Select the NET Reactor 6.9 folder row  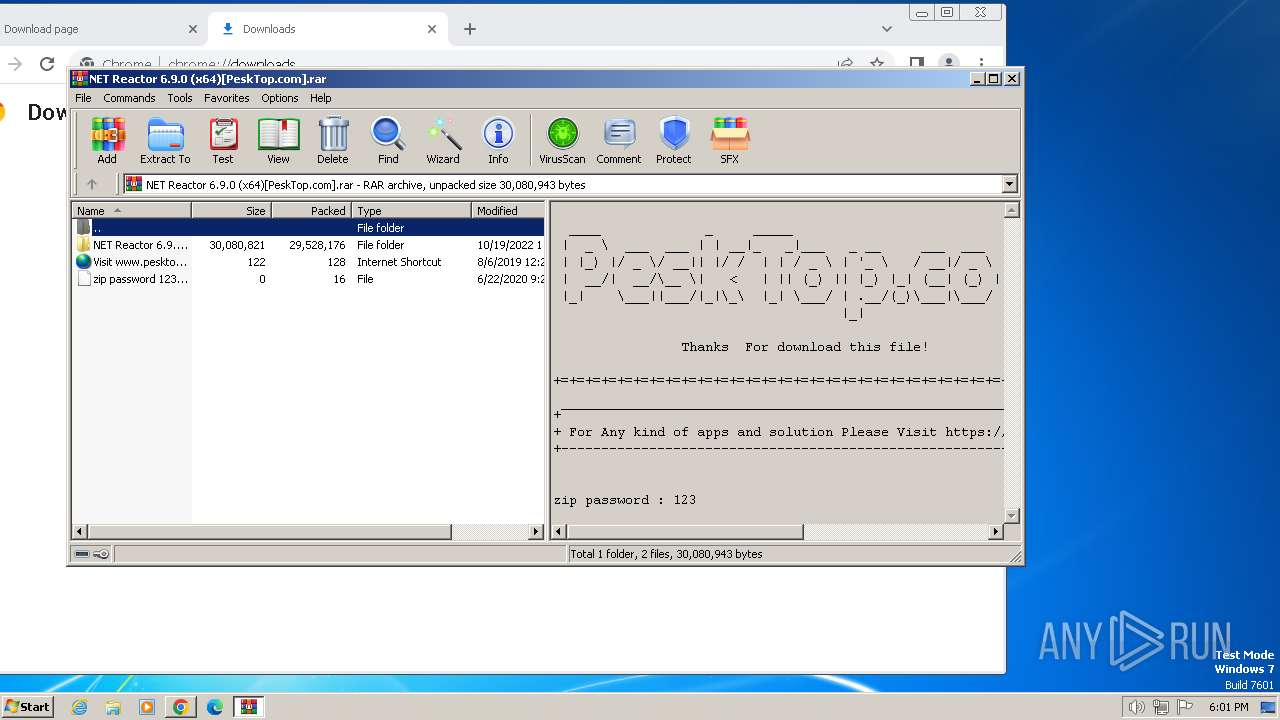tap(309, 244)
